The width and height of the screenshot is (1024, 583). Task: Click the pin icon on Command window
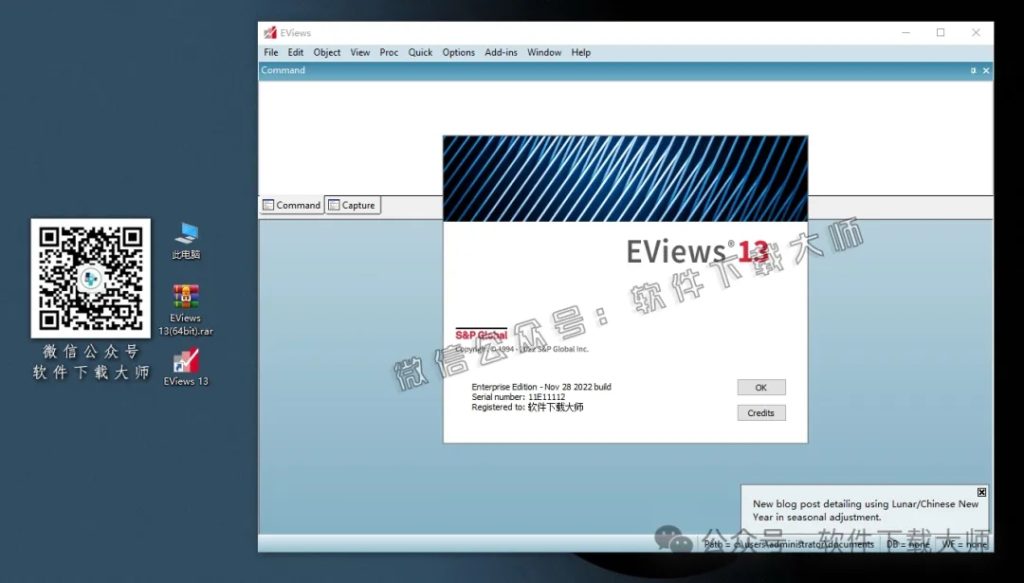972,70
